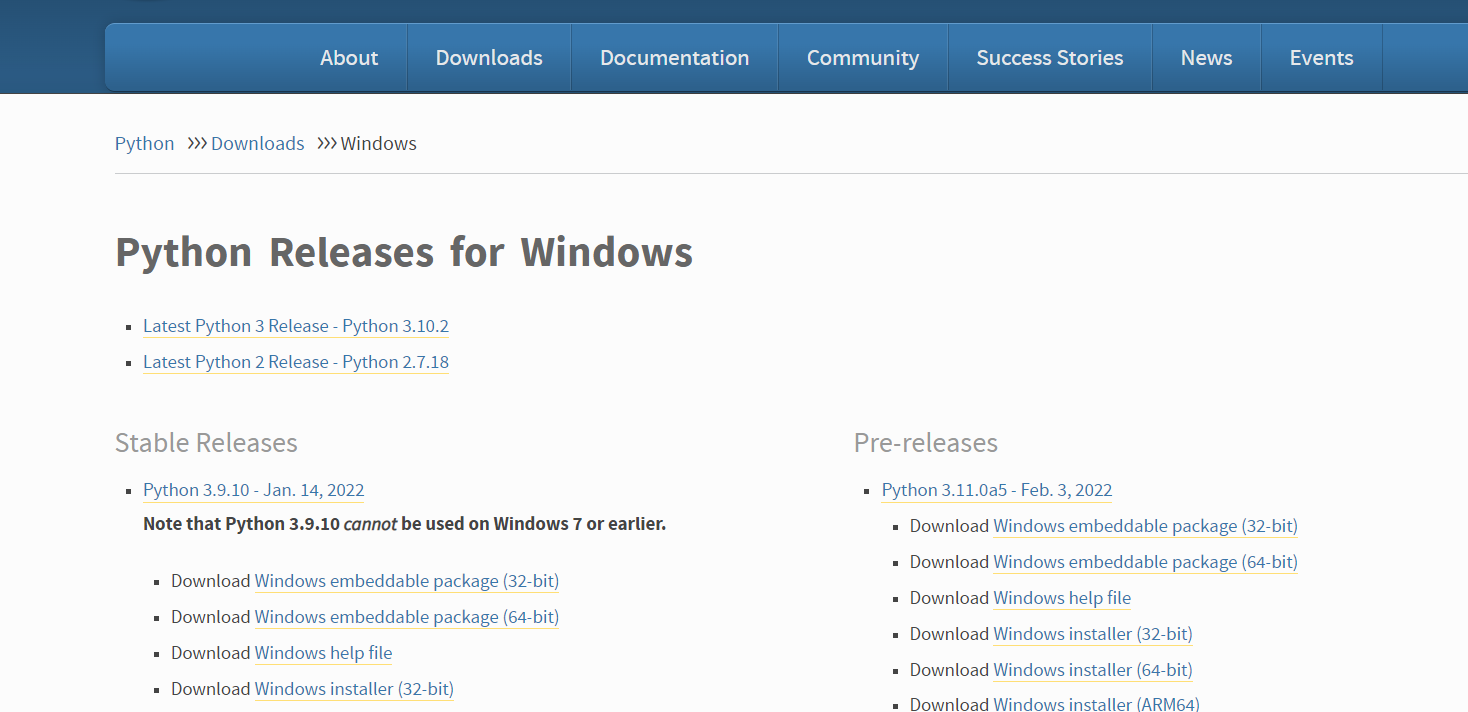Open the Community menu
This screenshot has width=1468, height=712.
[863, 58]
